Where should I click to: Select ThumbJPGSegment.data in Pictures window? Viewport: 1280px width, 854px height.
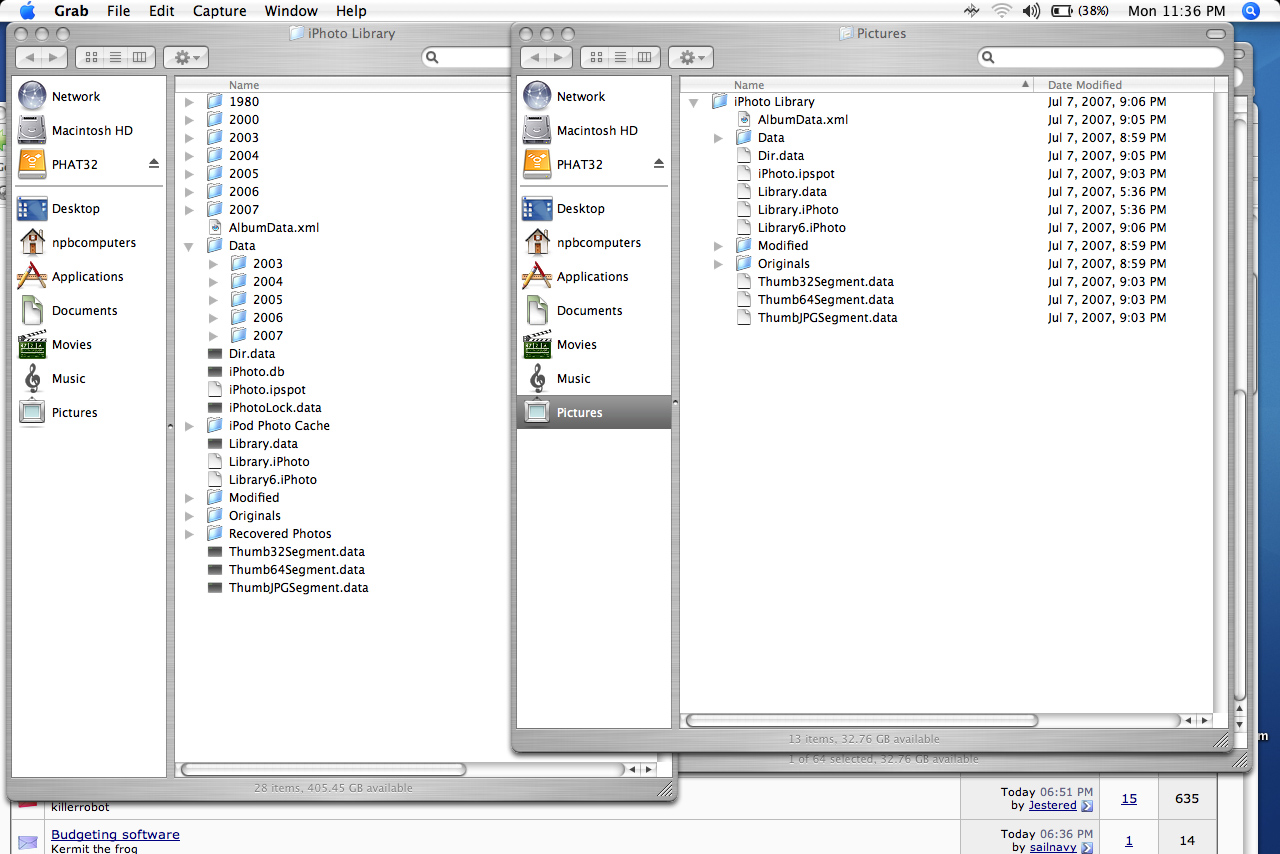pyautogui.click(x=828, y=318)
